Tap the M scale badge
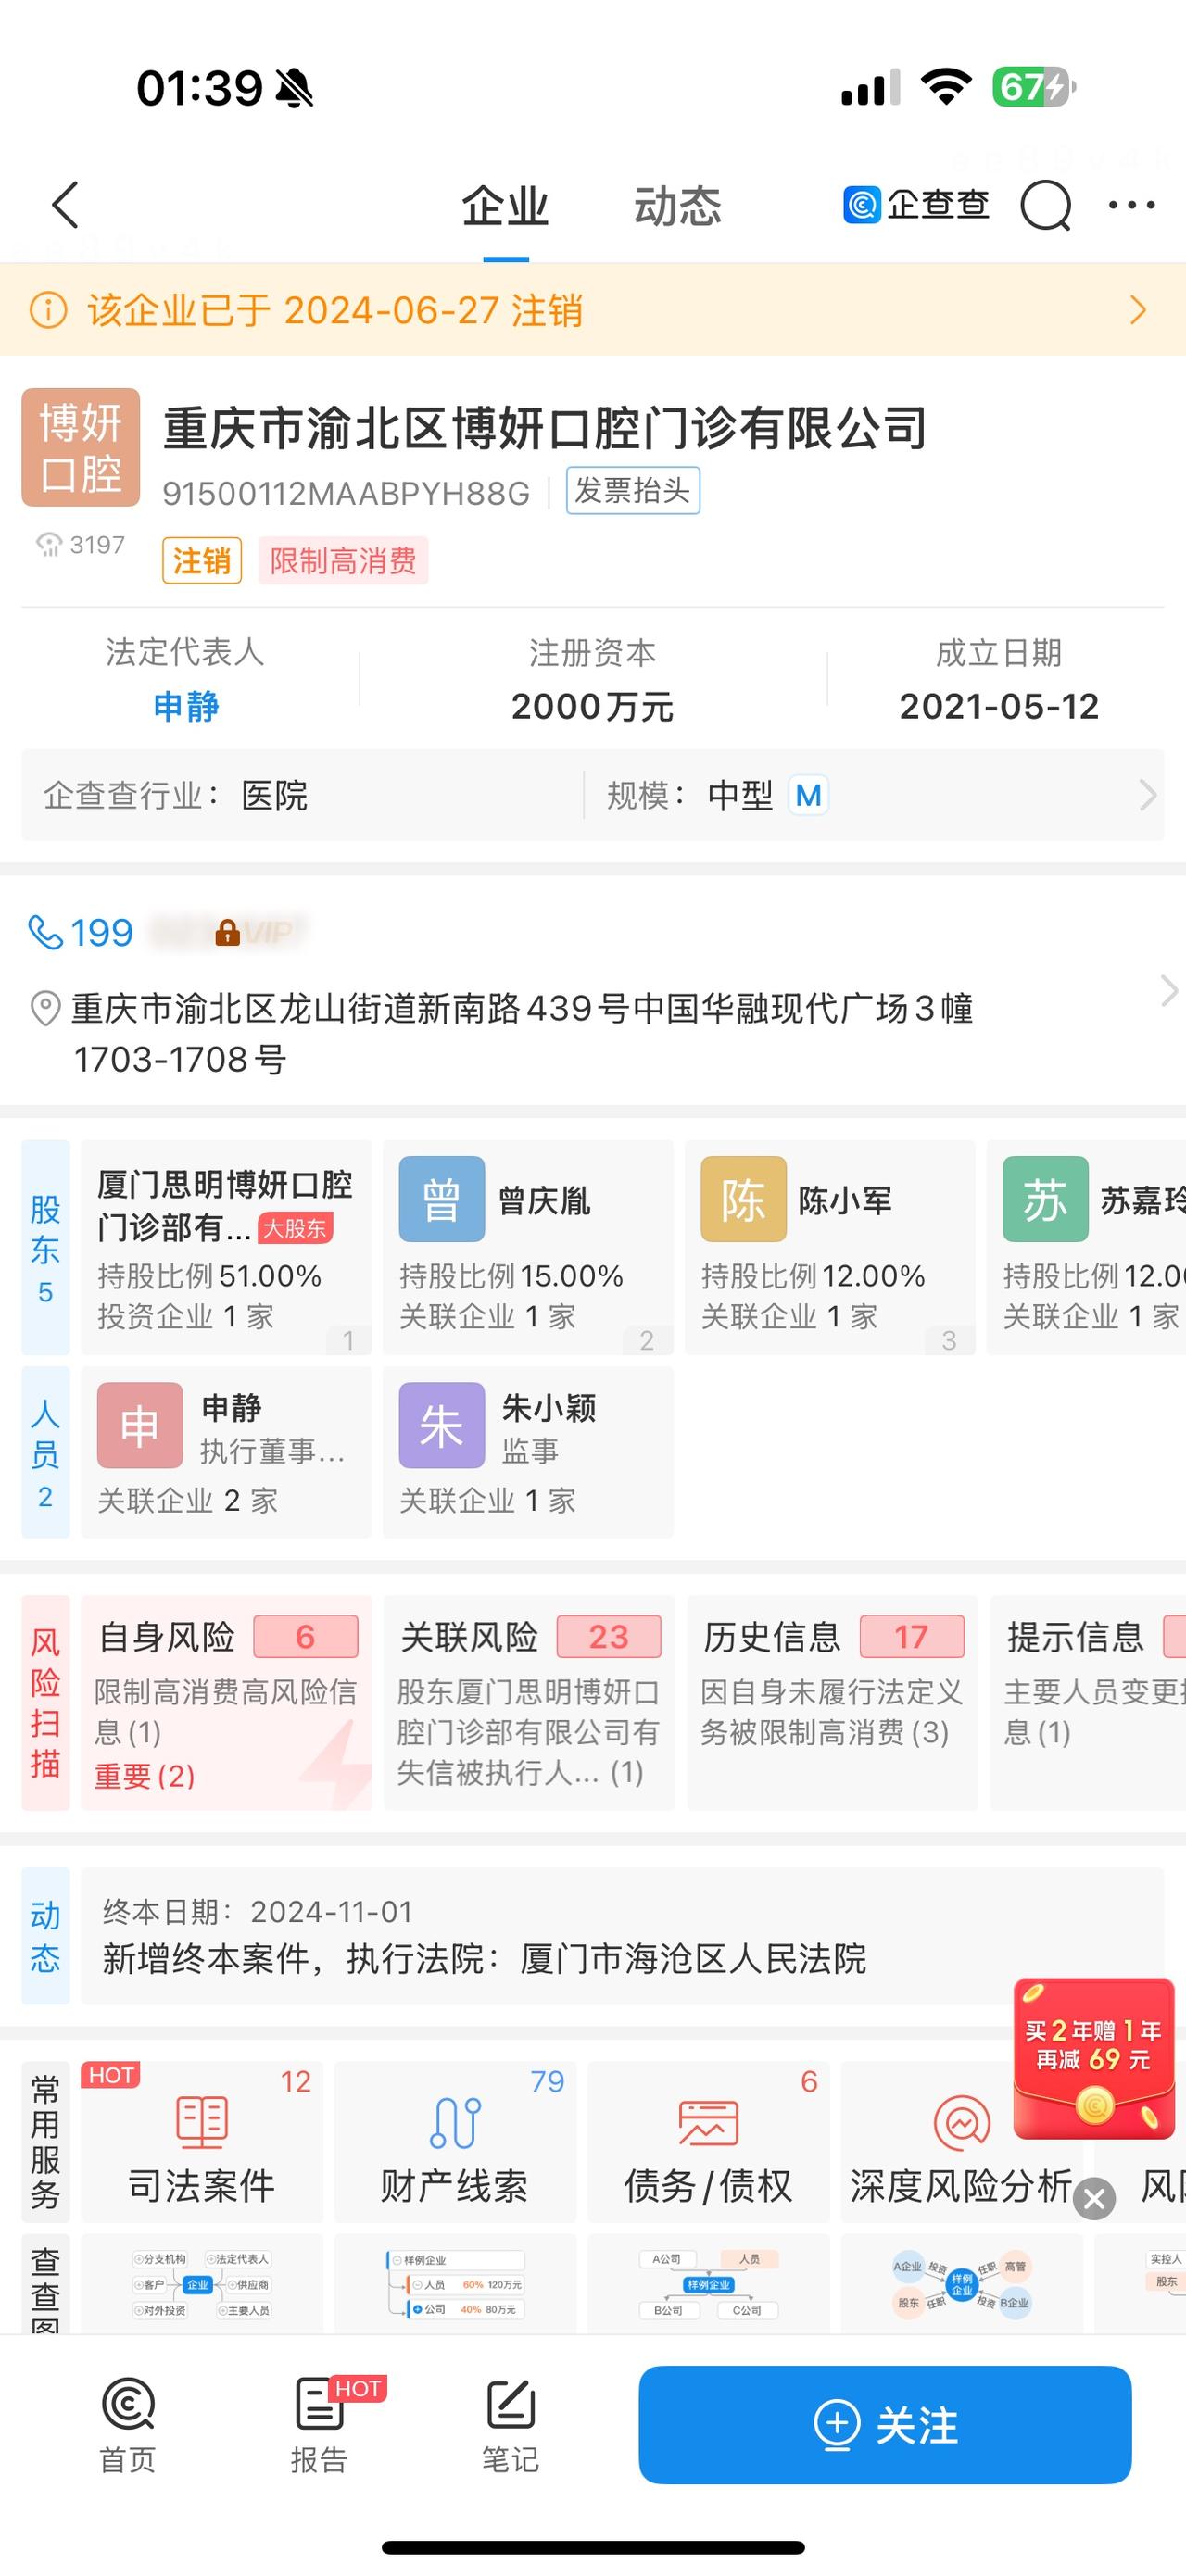Viewport: 1186px width, 2576px height. (x=808, y=796)
